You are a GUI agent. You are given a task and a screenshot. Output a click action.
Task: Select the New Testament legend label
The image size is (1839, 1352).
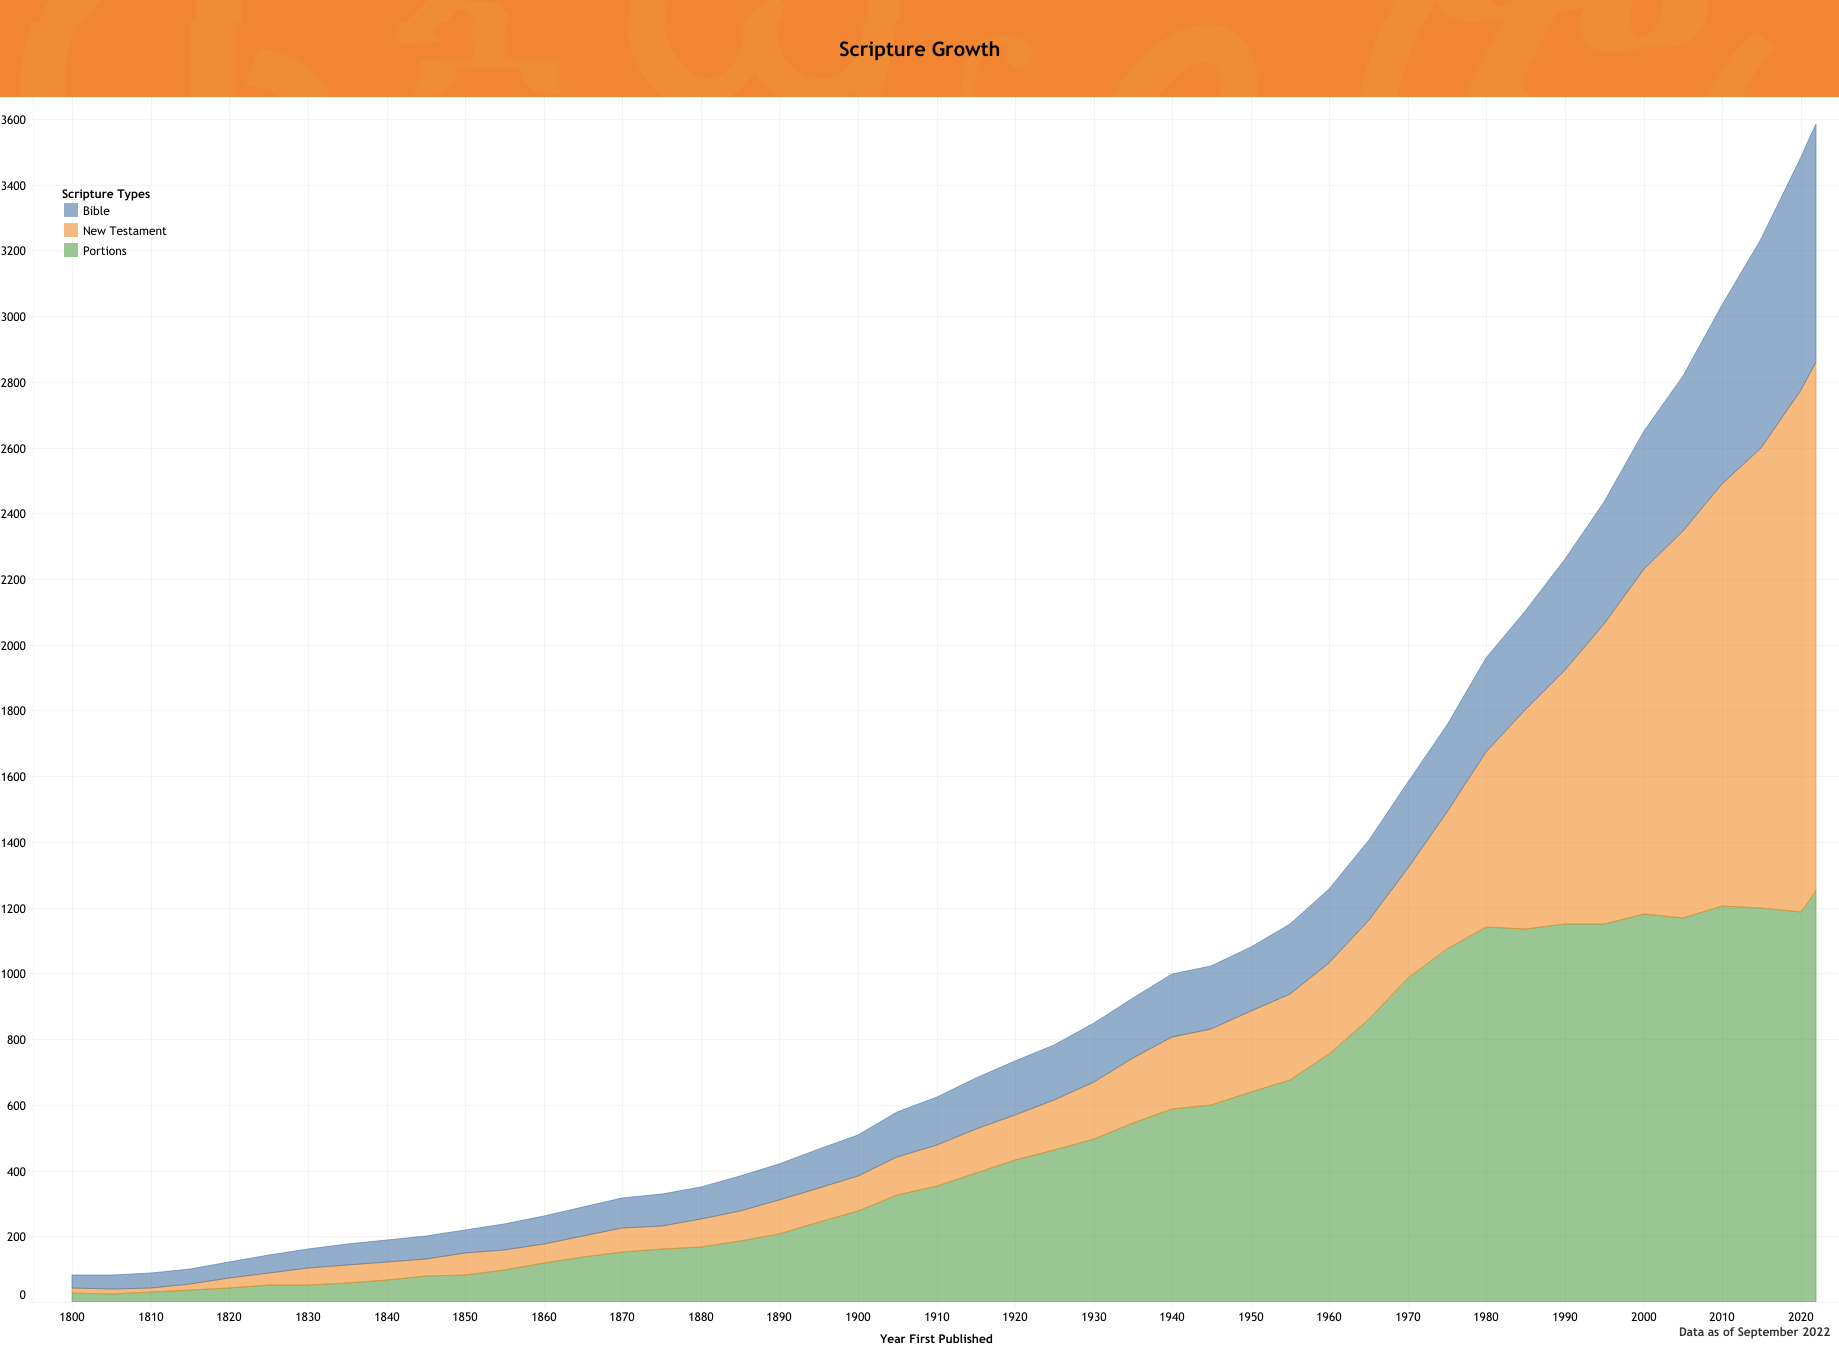124,231
